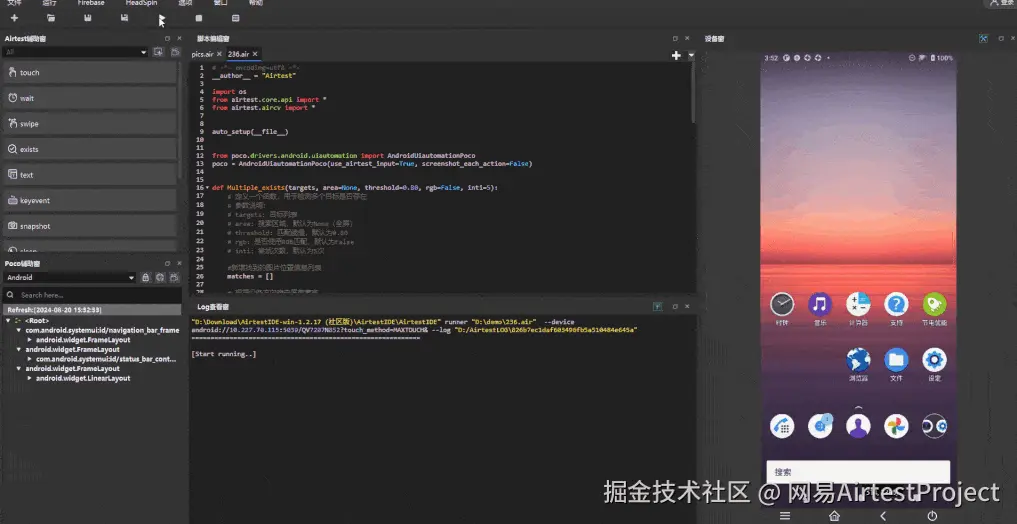Click the record icon beside the Airtest filter dropdown

(x=158, y=52)
